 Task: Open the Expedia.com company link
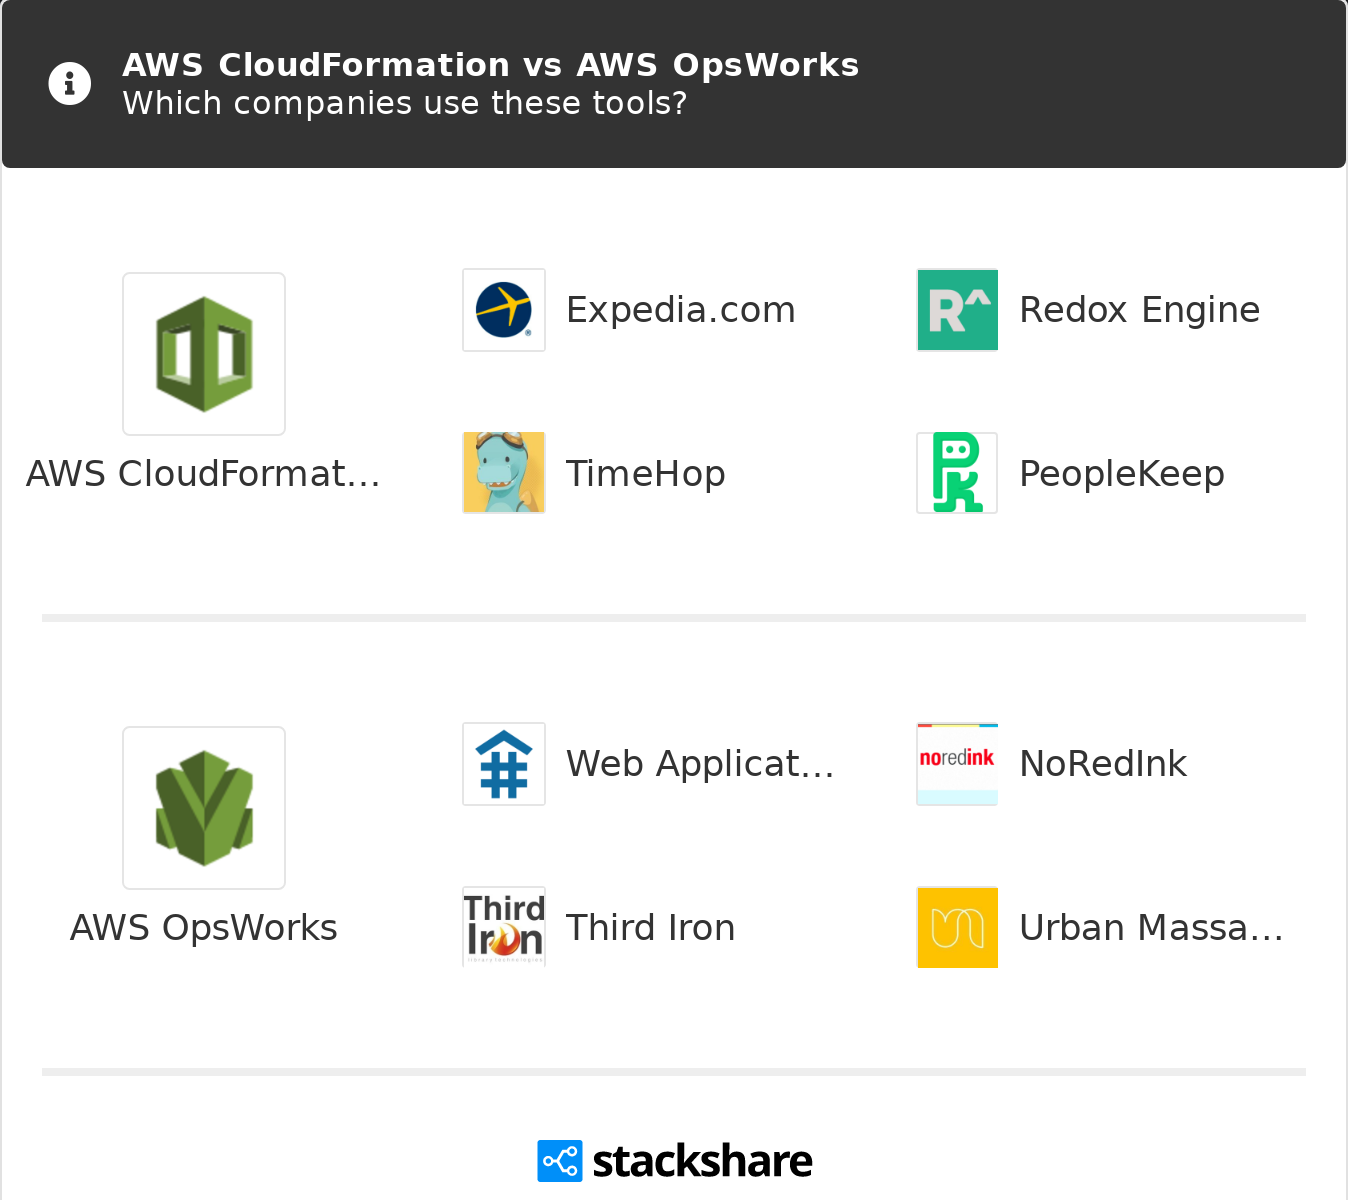(680, 310)
